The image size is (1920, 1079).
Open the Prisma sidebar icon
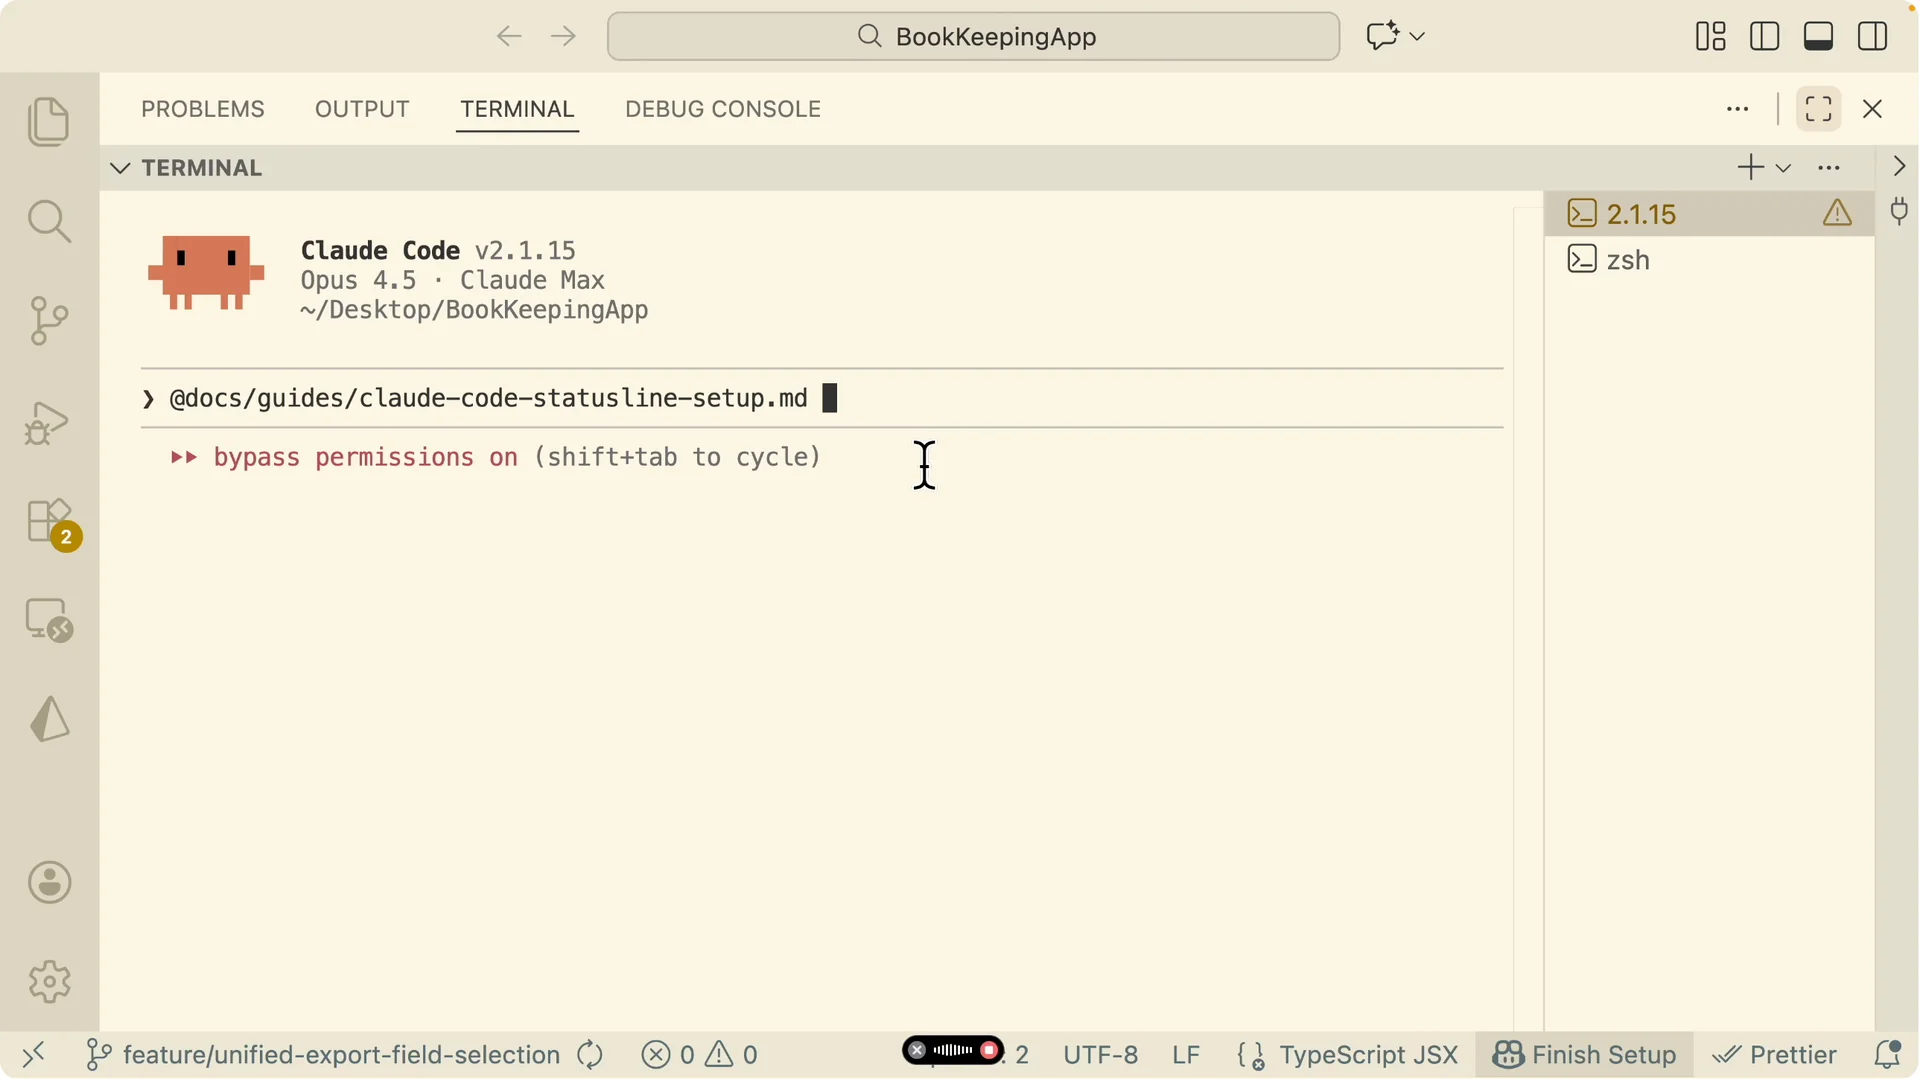pyautogui.click(x=50, y=720)
